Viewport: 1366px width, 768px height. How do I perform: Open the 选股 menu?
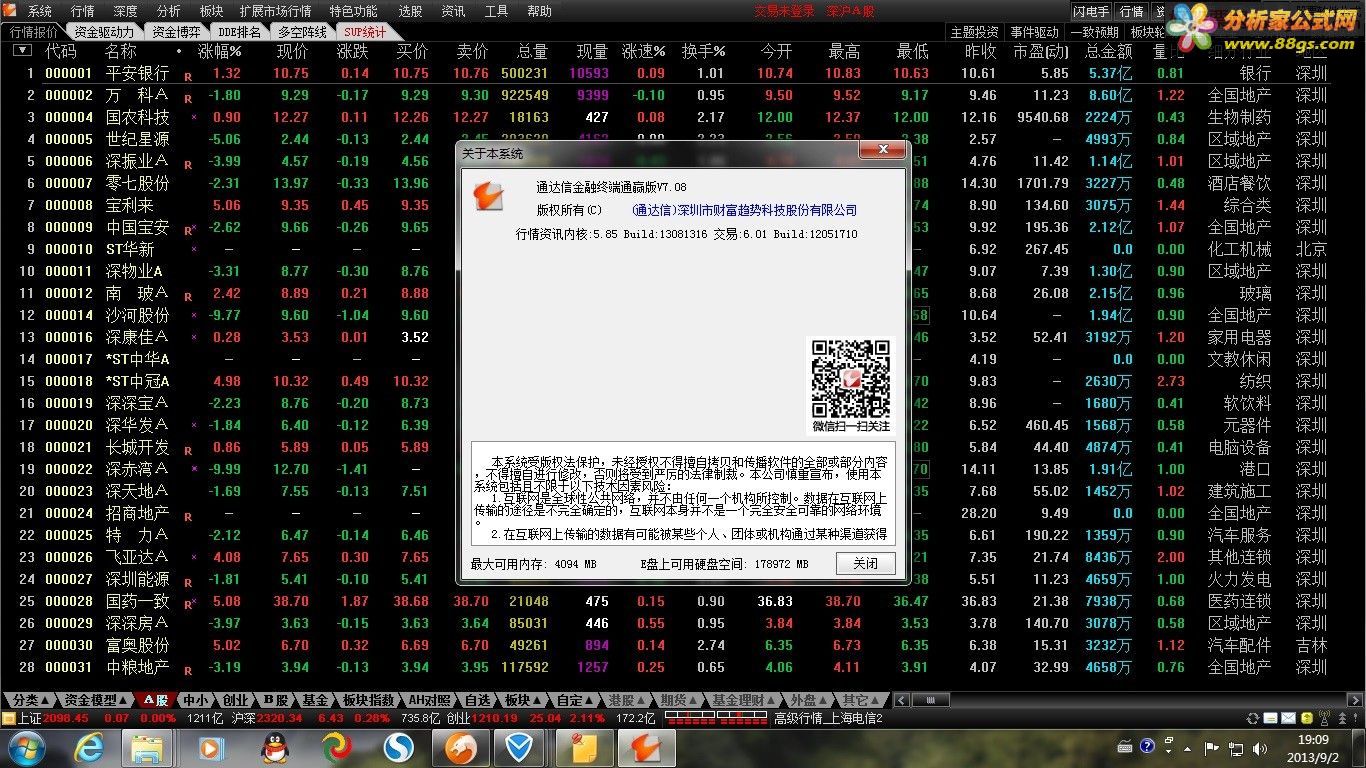411,11
